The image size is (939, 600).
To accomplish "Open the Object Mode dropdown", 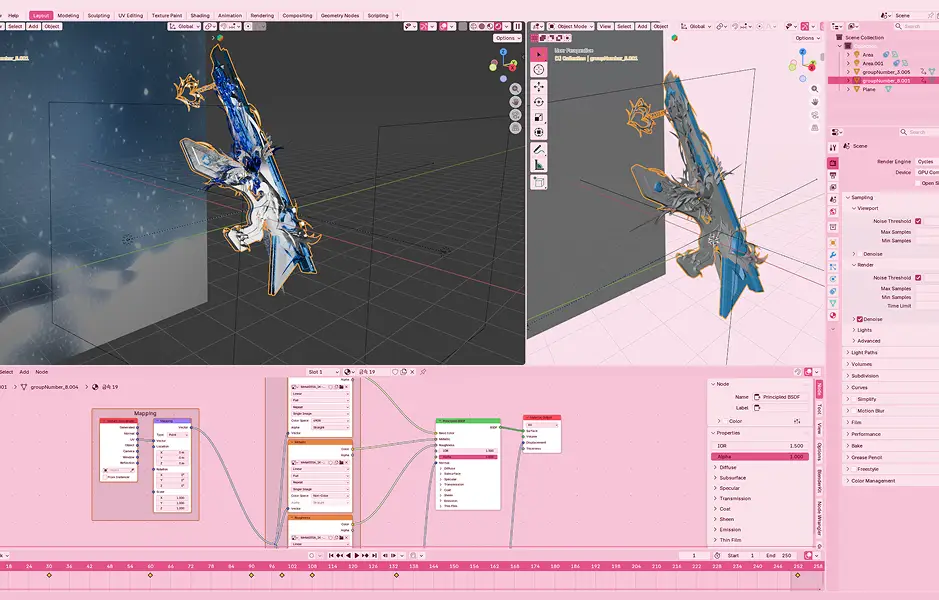I will pos(571,26).
